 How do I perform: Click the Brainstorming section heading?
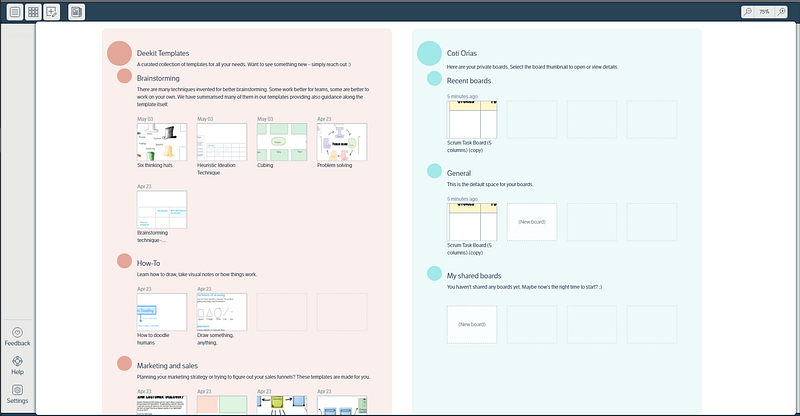click(158, 78)
